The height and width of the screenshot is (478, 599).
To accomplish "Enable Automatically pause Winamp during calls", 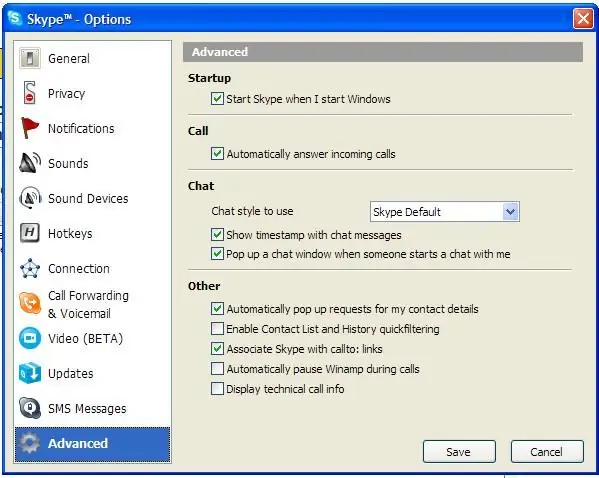I will pos(217,368).
